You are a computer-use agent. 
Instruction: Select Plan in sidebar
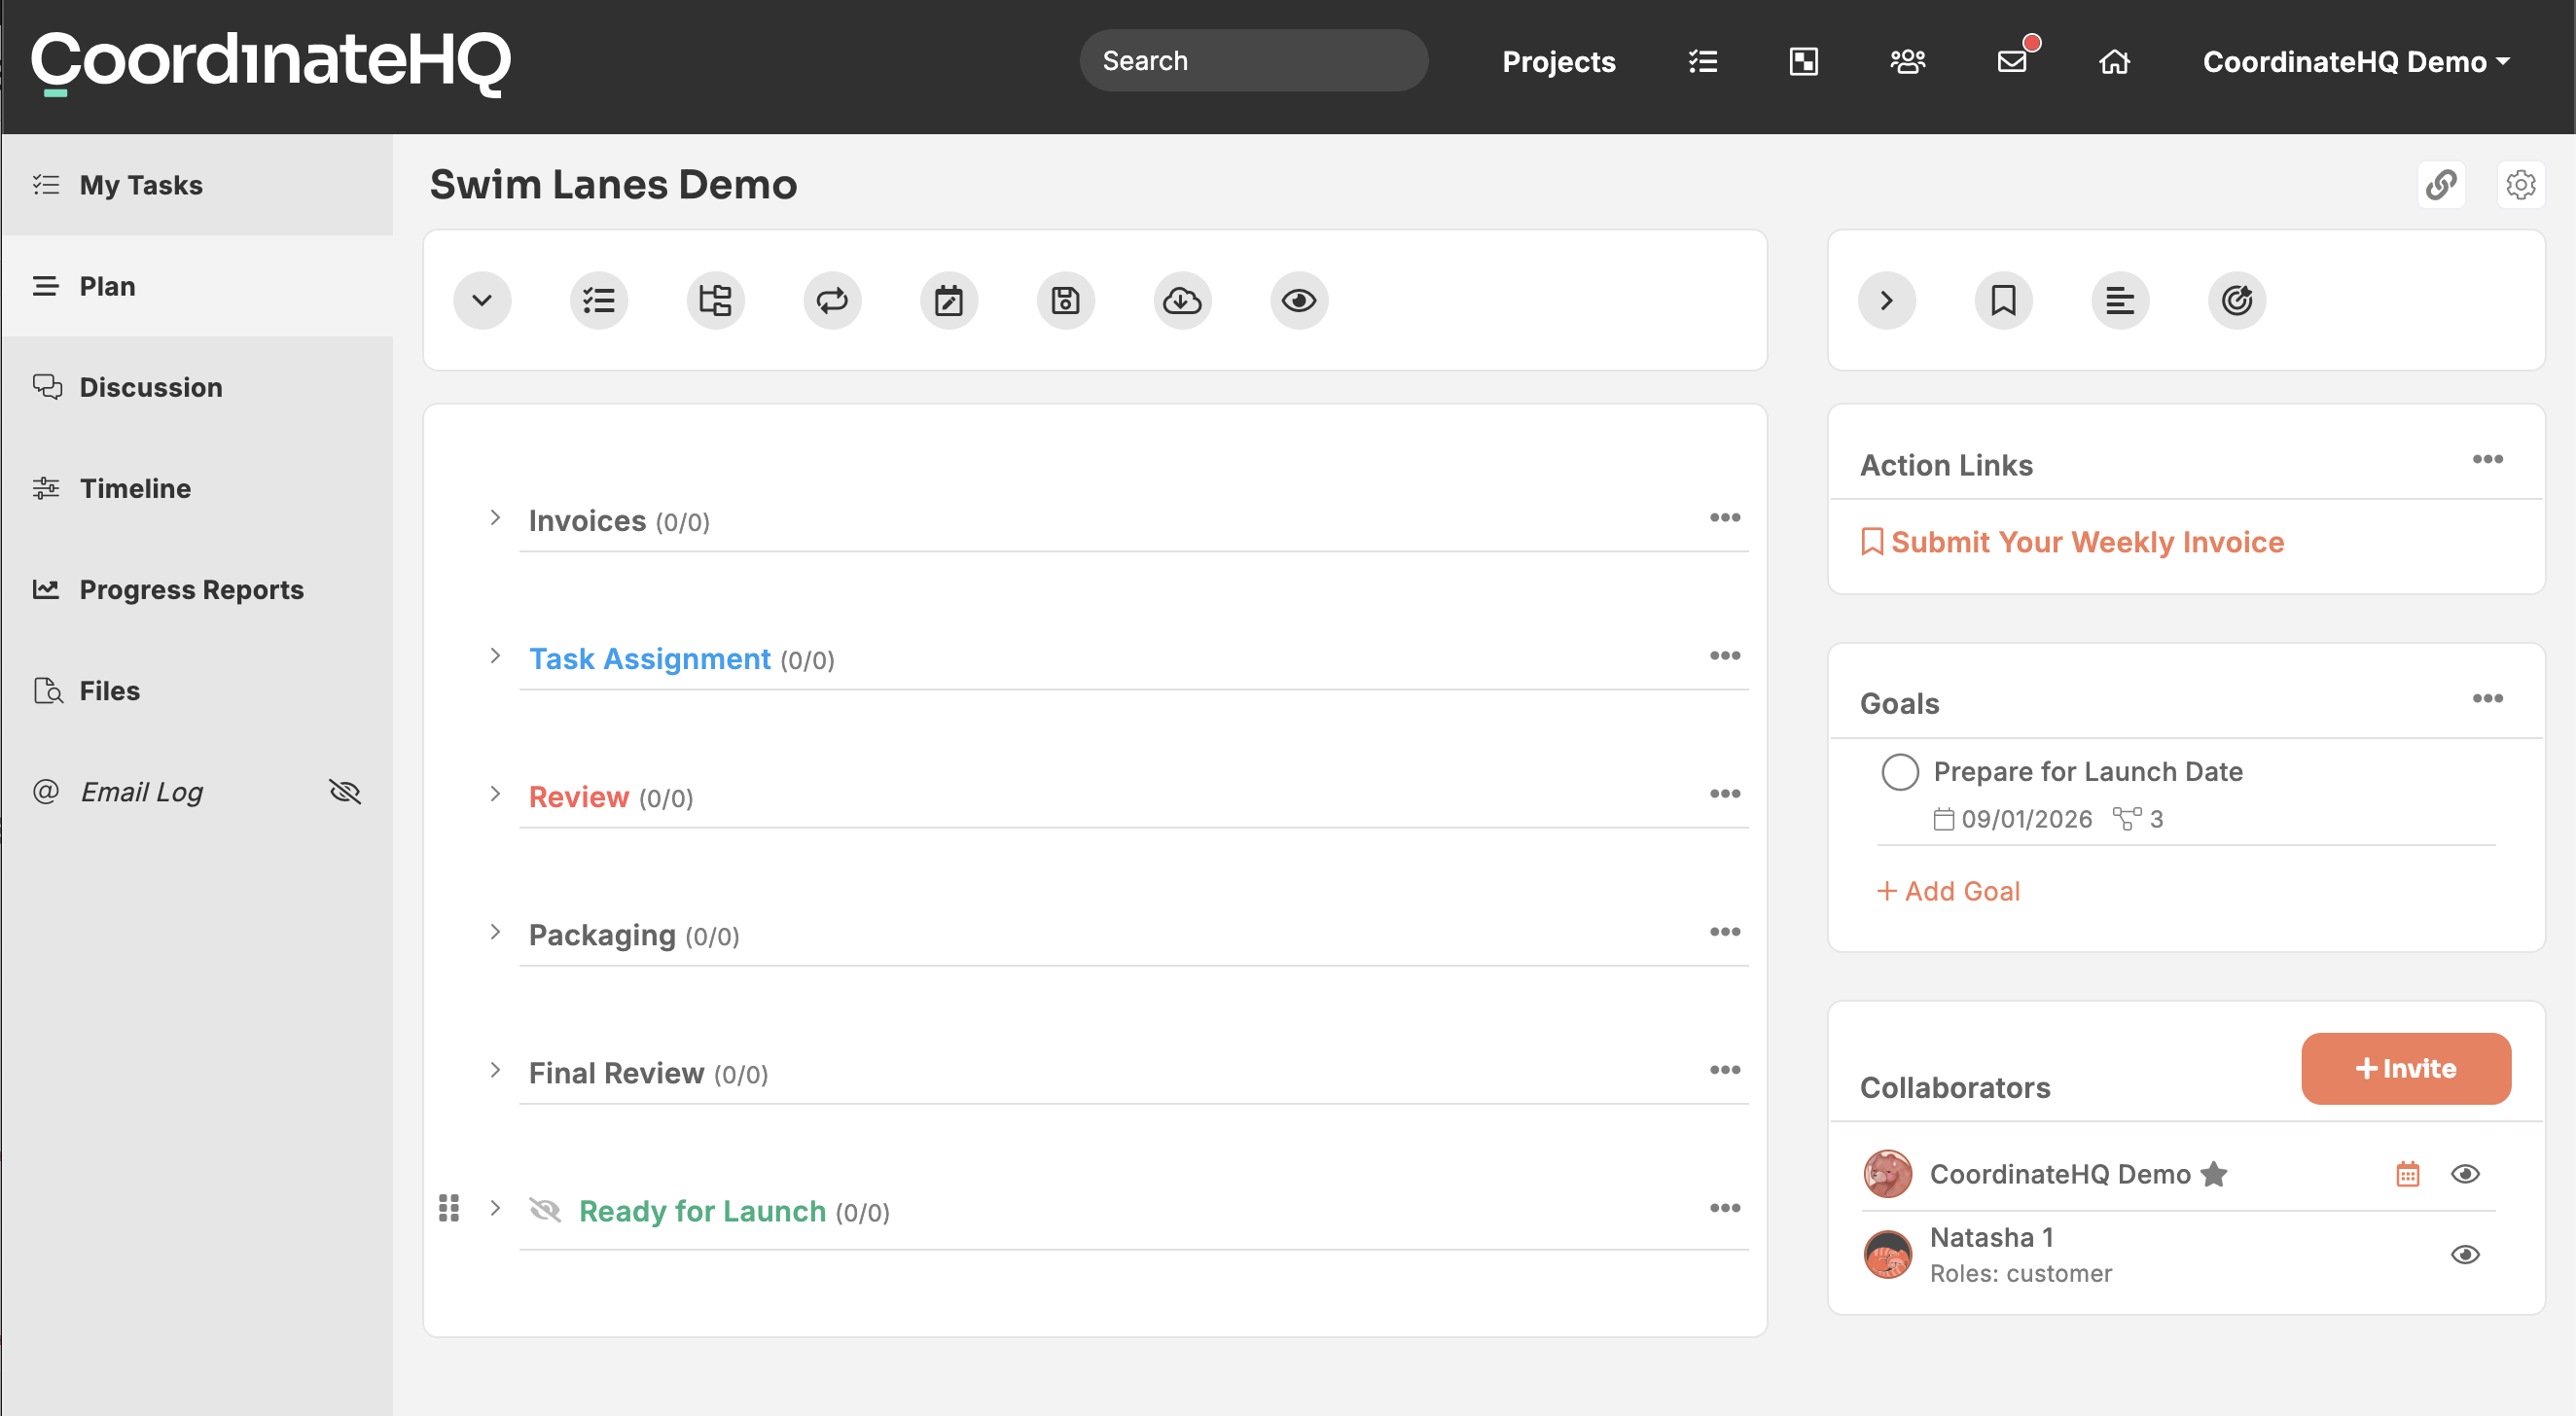click(197, 286)
